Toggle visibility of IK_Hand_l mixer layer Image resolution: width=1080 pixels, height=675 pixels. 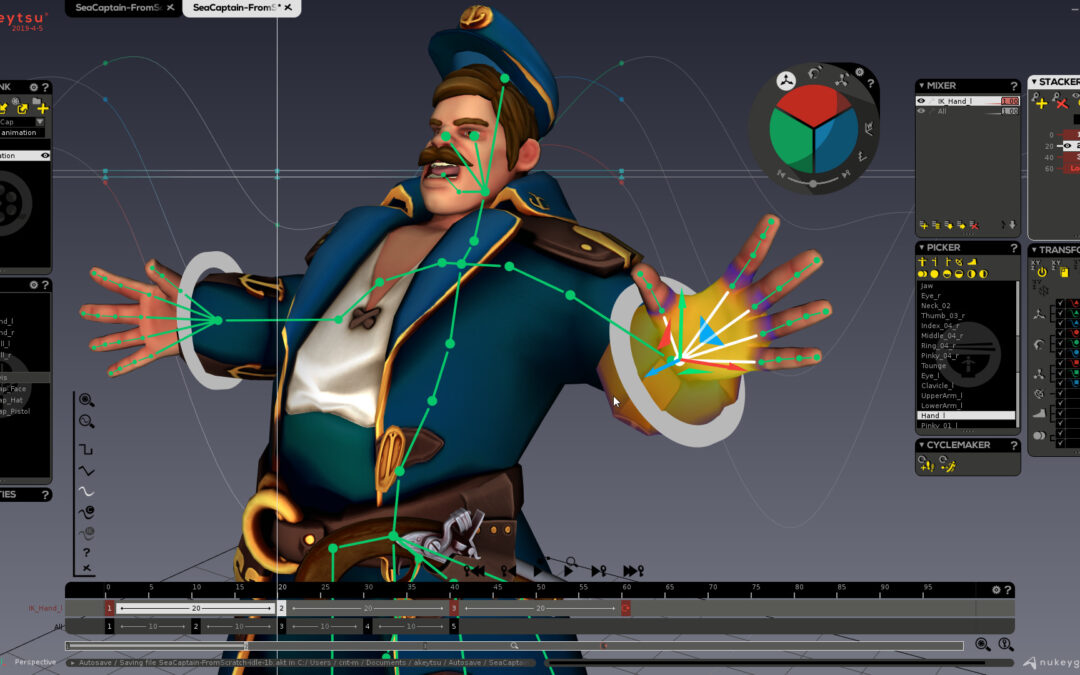(x=921, y=101)
